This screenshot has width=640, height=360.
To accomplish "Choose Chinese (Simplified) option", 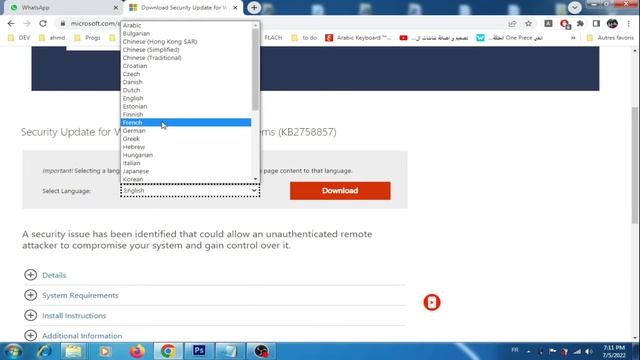I will click(186, 50).
